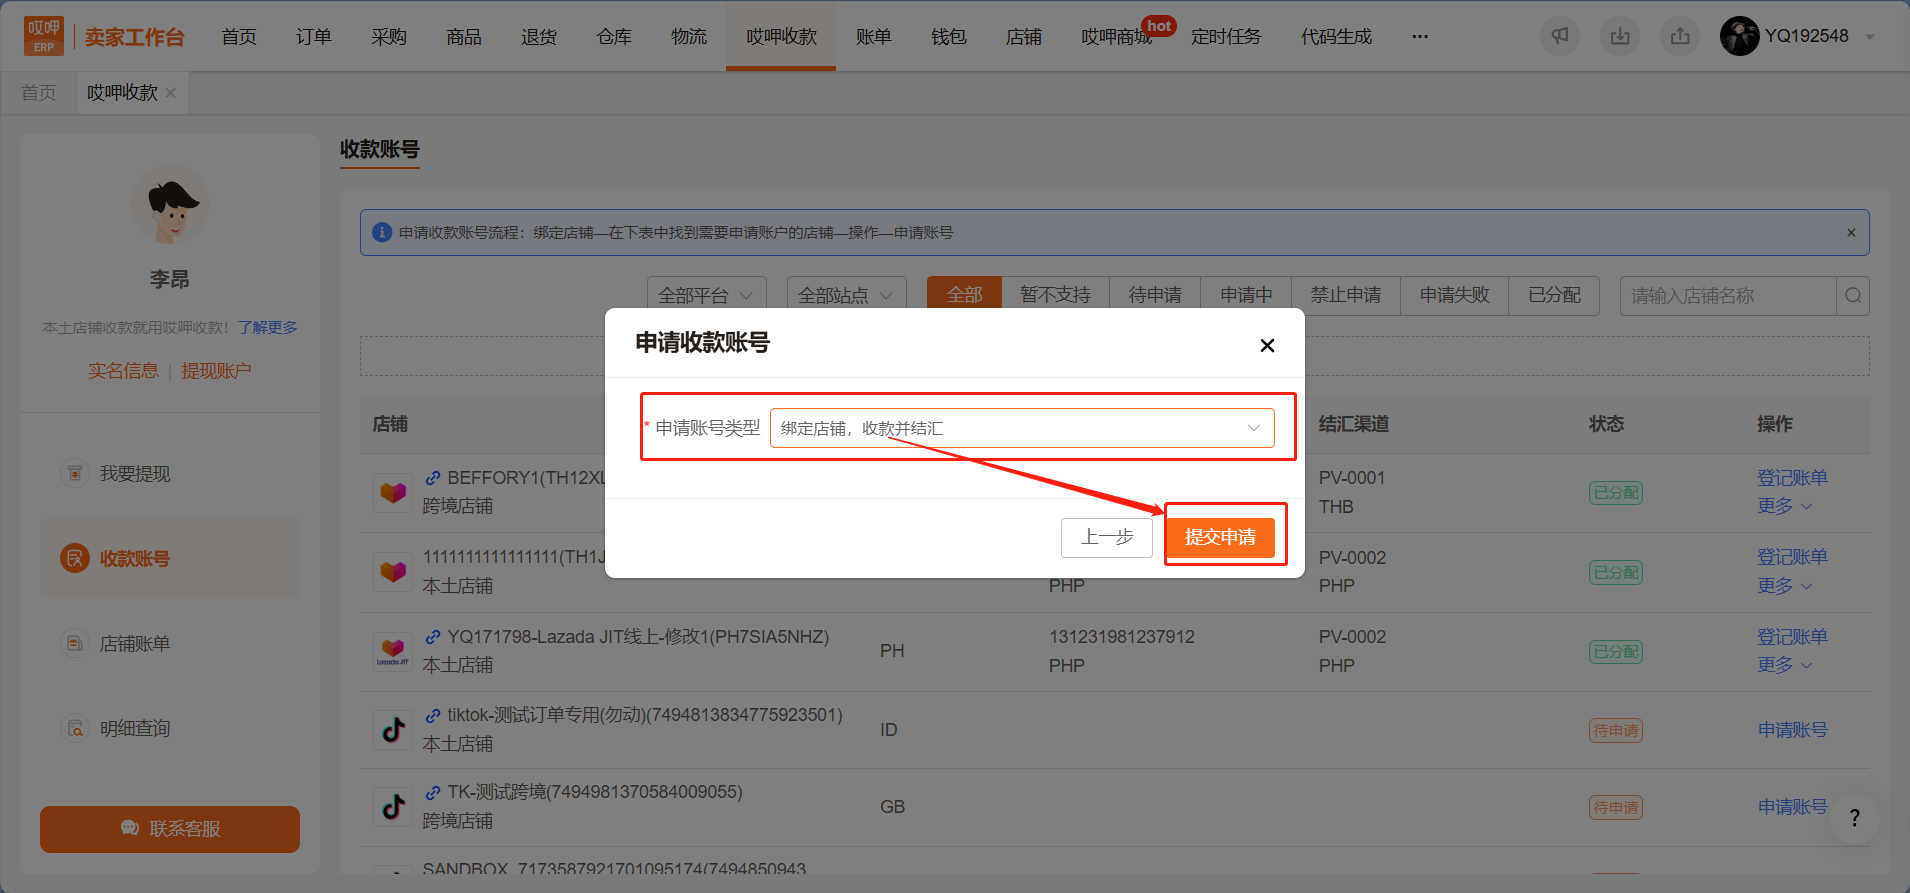This screenshot has height=893, width=1910.
Task: Open the 定时任务 top menu
Action: click(1226, 37)
